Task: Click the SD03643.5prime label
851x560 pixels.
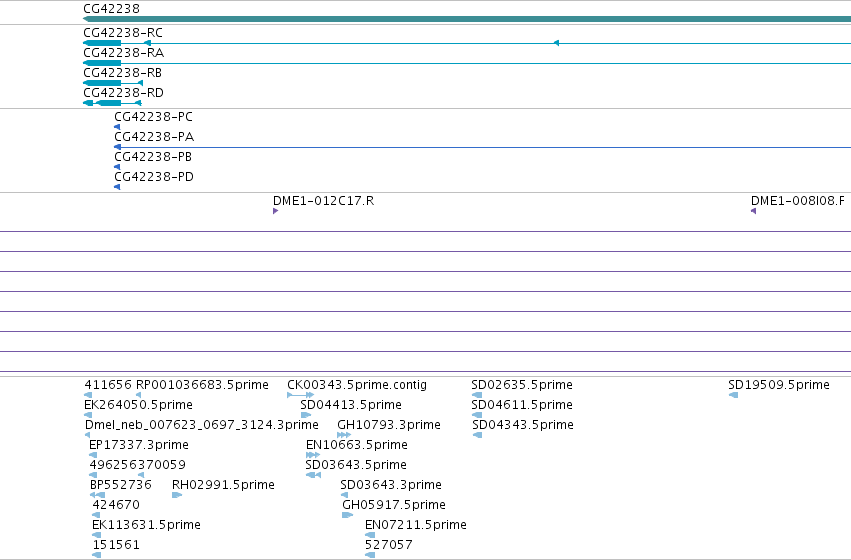Action: point(356,465)
